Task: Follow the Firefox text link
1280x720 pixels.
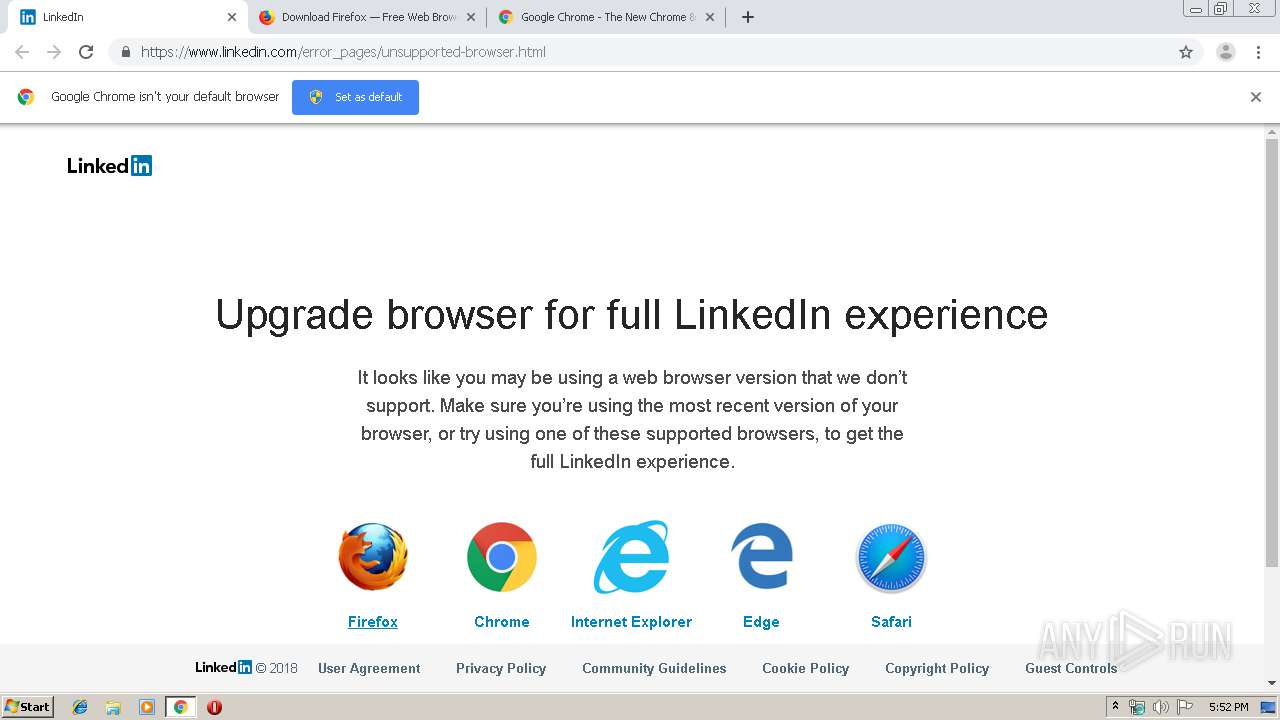Action: point(373,622)
